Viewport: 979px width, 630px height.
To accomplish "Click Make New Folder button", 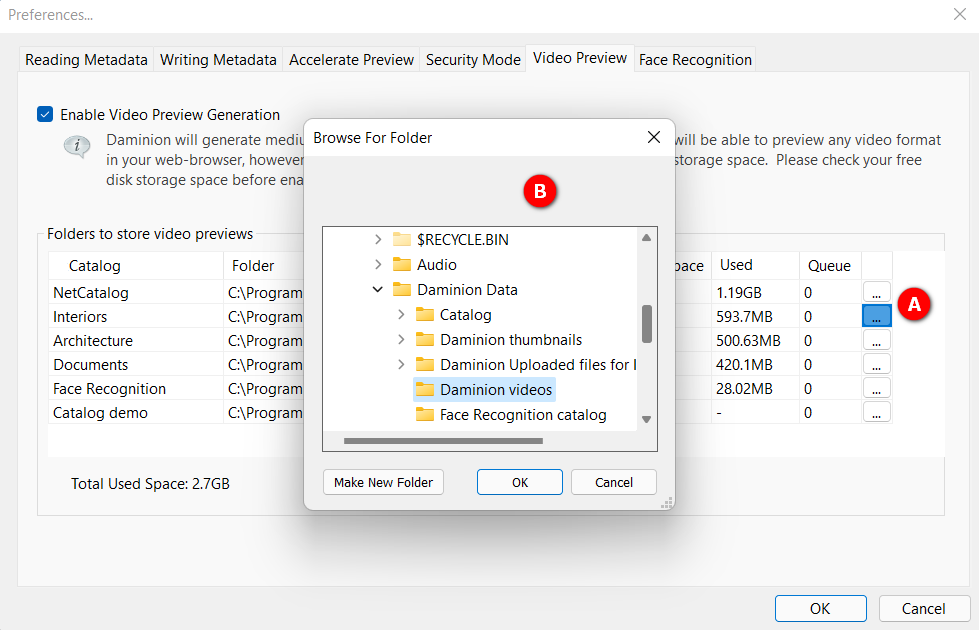I will 383,482.
